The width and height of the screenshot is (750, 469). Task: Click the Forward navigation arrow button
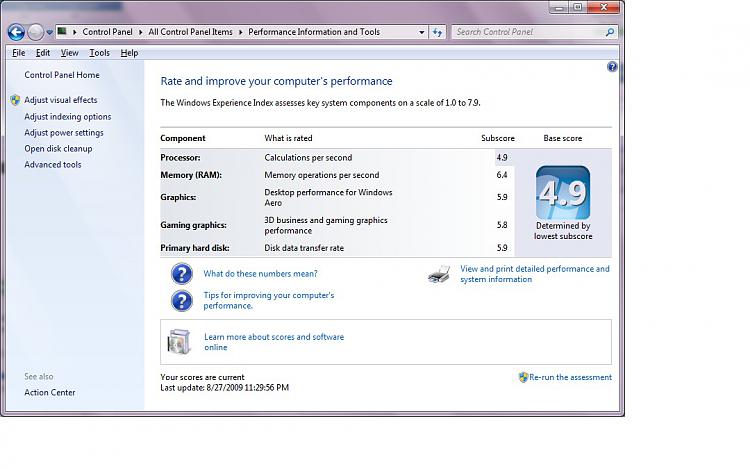coord(35,32)
